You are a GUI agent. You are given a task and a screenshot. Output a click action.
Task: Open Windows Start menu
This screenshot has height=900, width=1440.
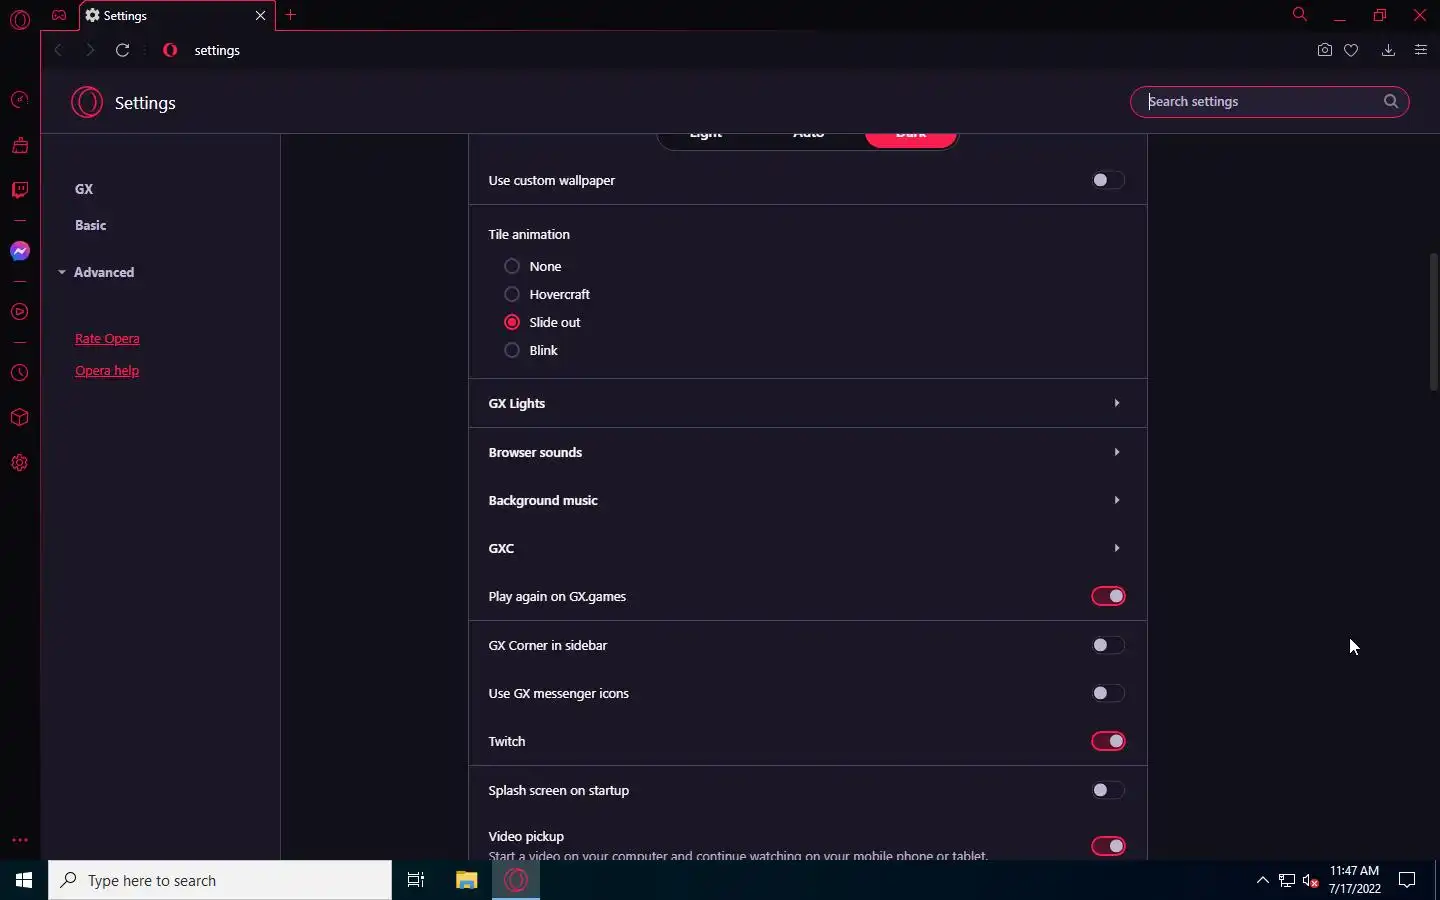point(24,880)
